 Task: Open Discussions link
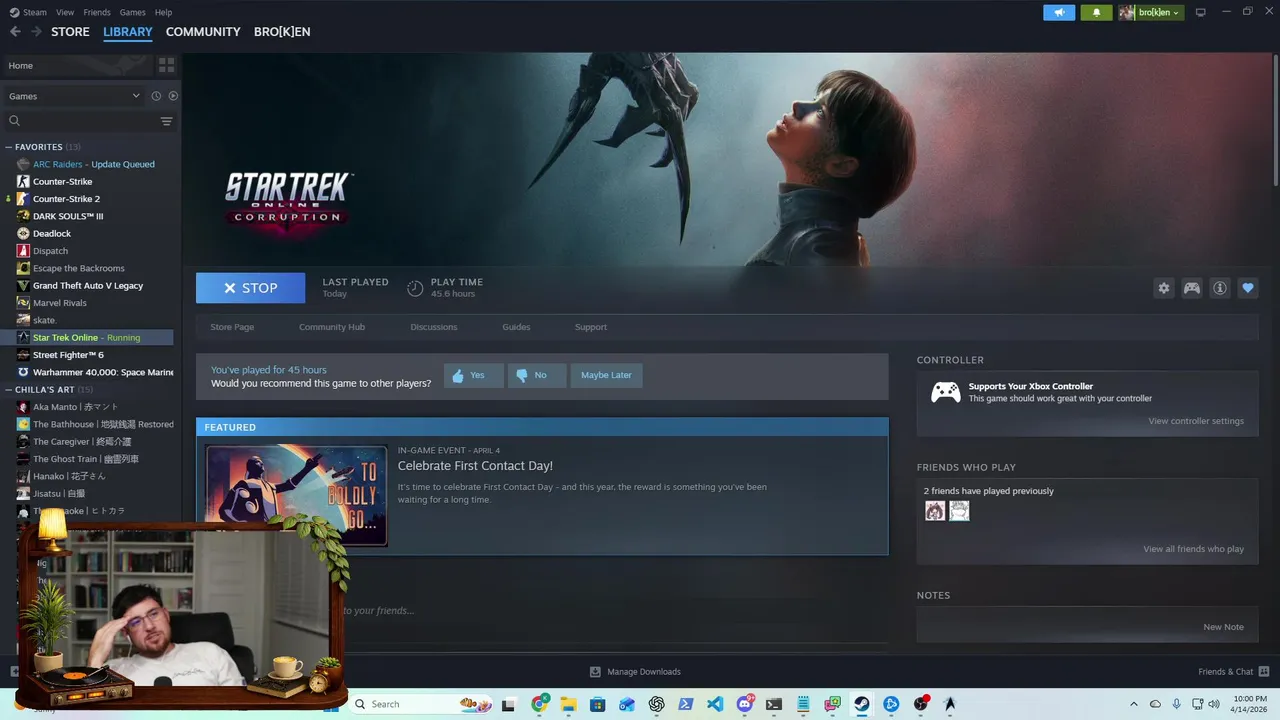[x=434, y=327]
